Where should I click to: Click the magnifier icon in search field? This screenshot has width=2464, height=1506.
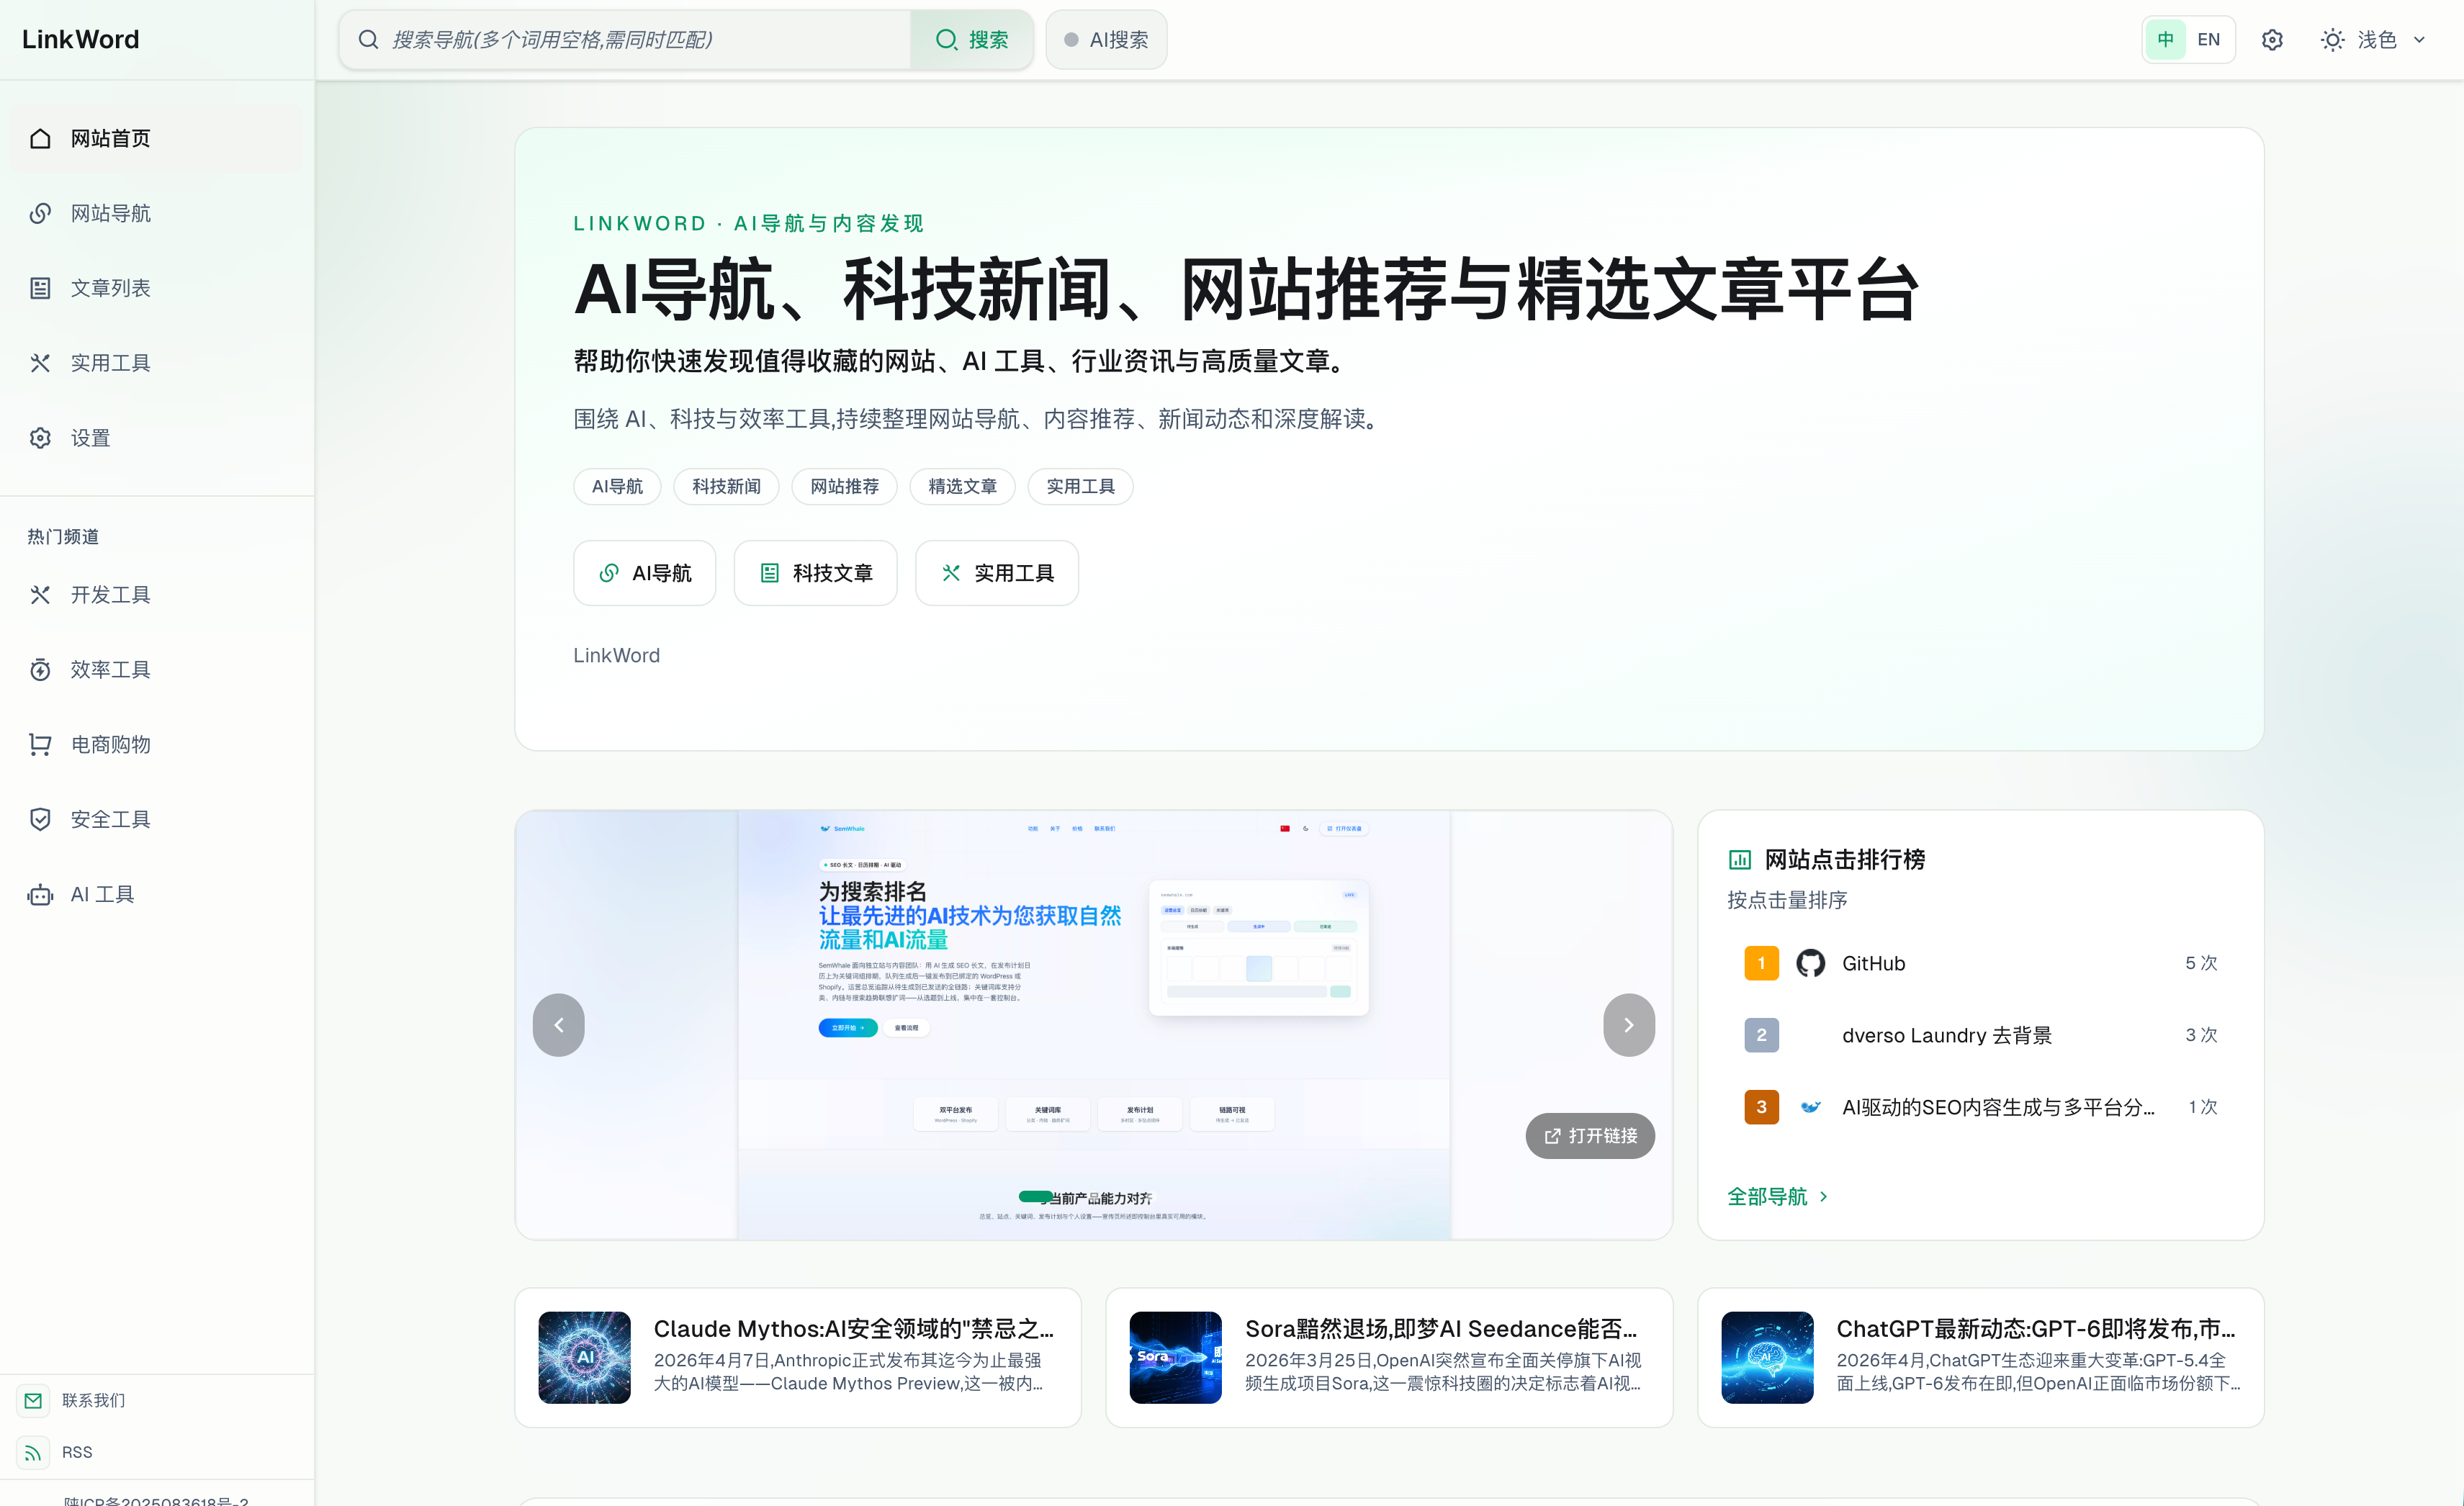coord(368,39)
